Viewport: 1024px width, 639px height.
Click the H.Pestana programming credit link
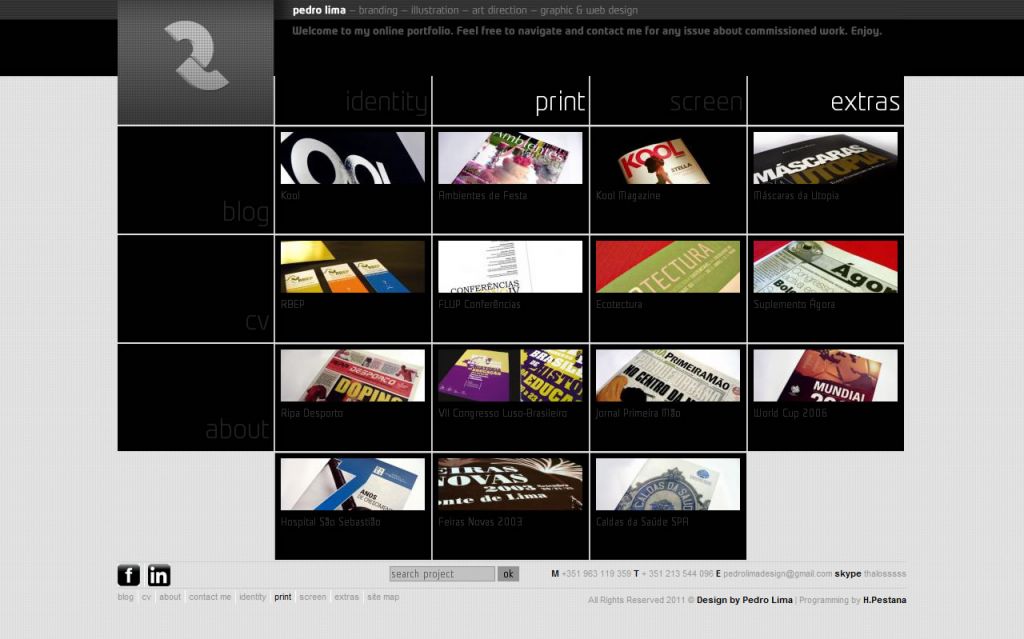pos(884,600)
